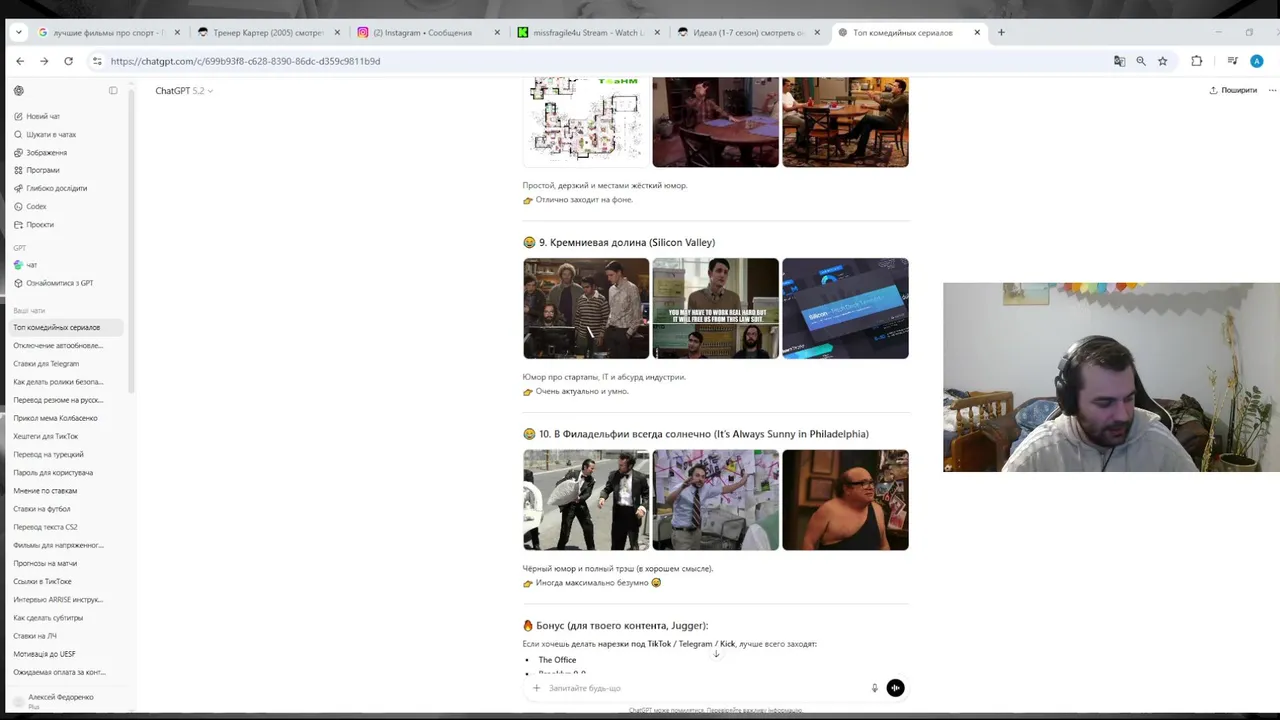Open the browser zoom magnifier icon

coord(1141,61)
